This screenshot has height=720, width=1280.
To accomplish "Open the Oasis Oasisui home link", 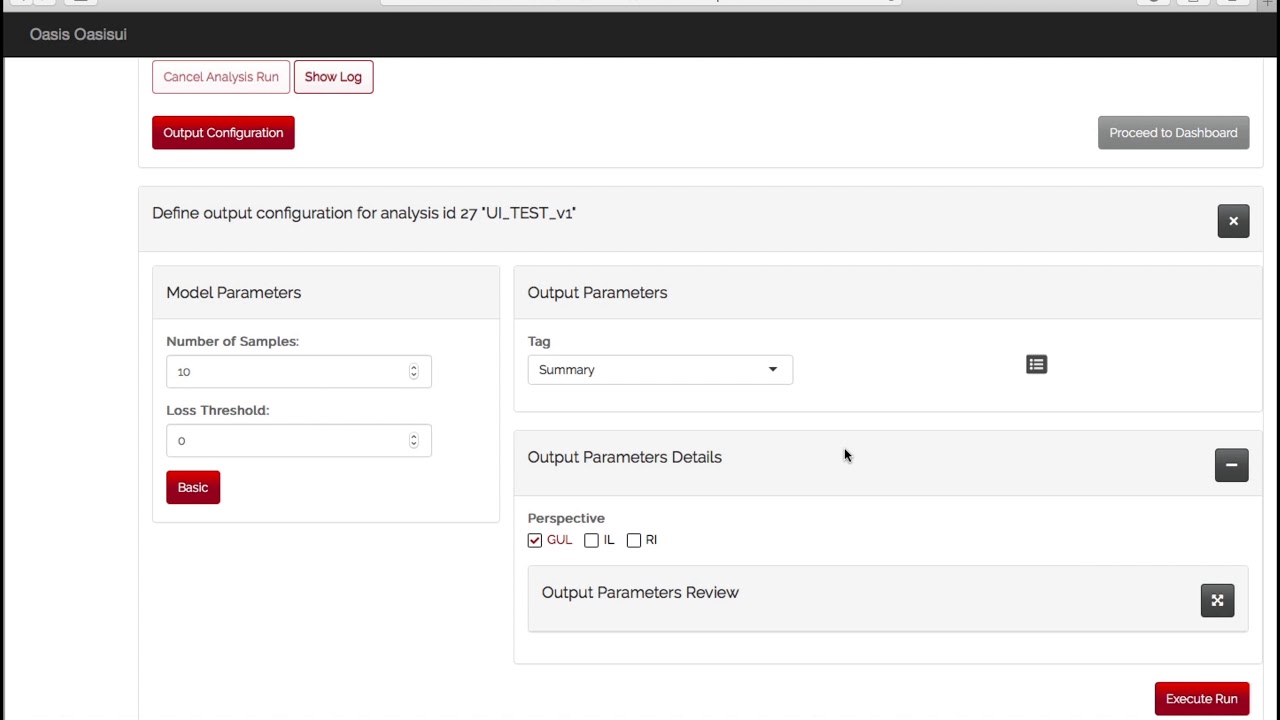I will coord(78,34).
